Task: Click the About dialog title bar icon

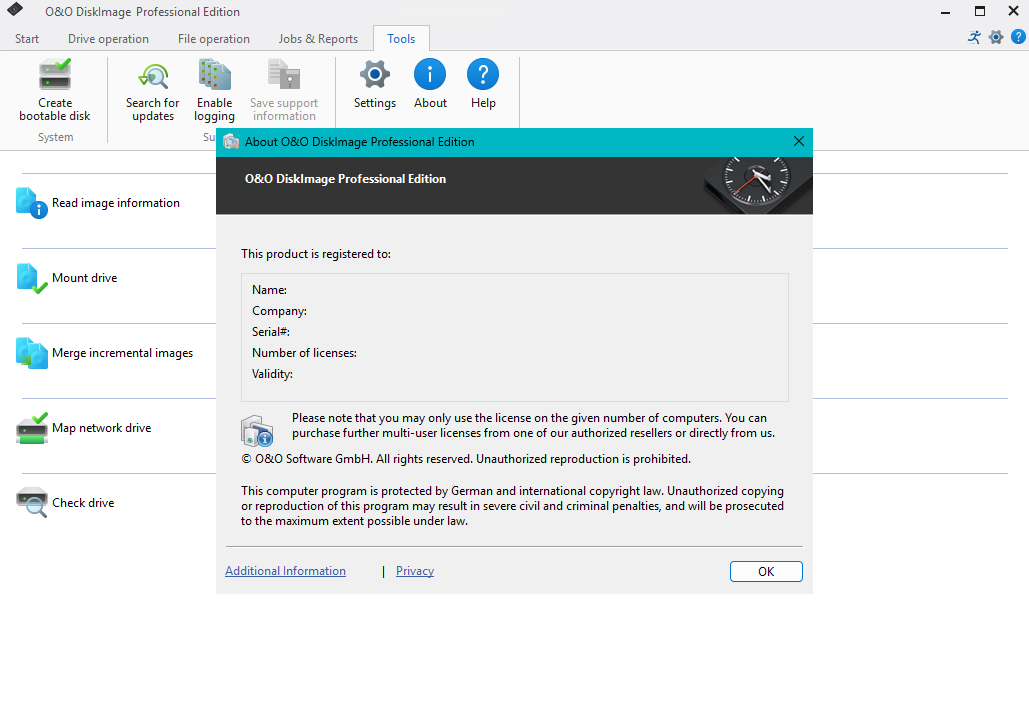Action: pyautogui.click(x=231, y=142)
